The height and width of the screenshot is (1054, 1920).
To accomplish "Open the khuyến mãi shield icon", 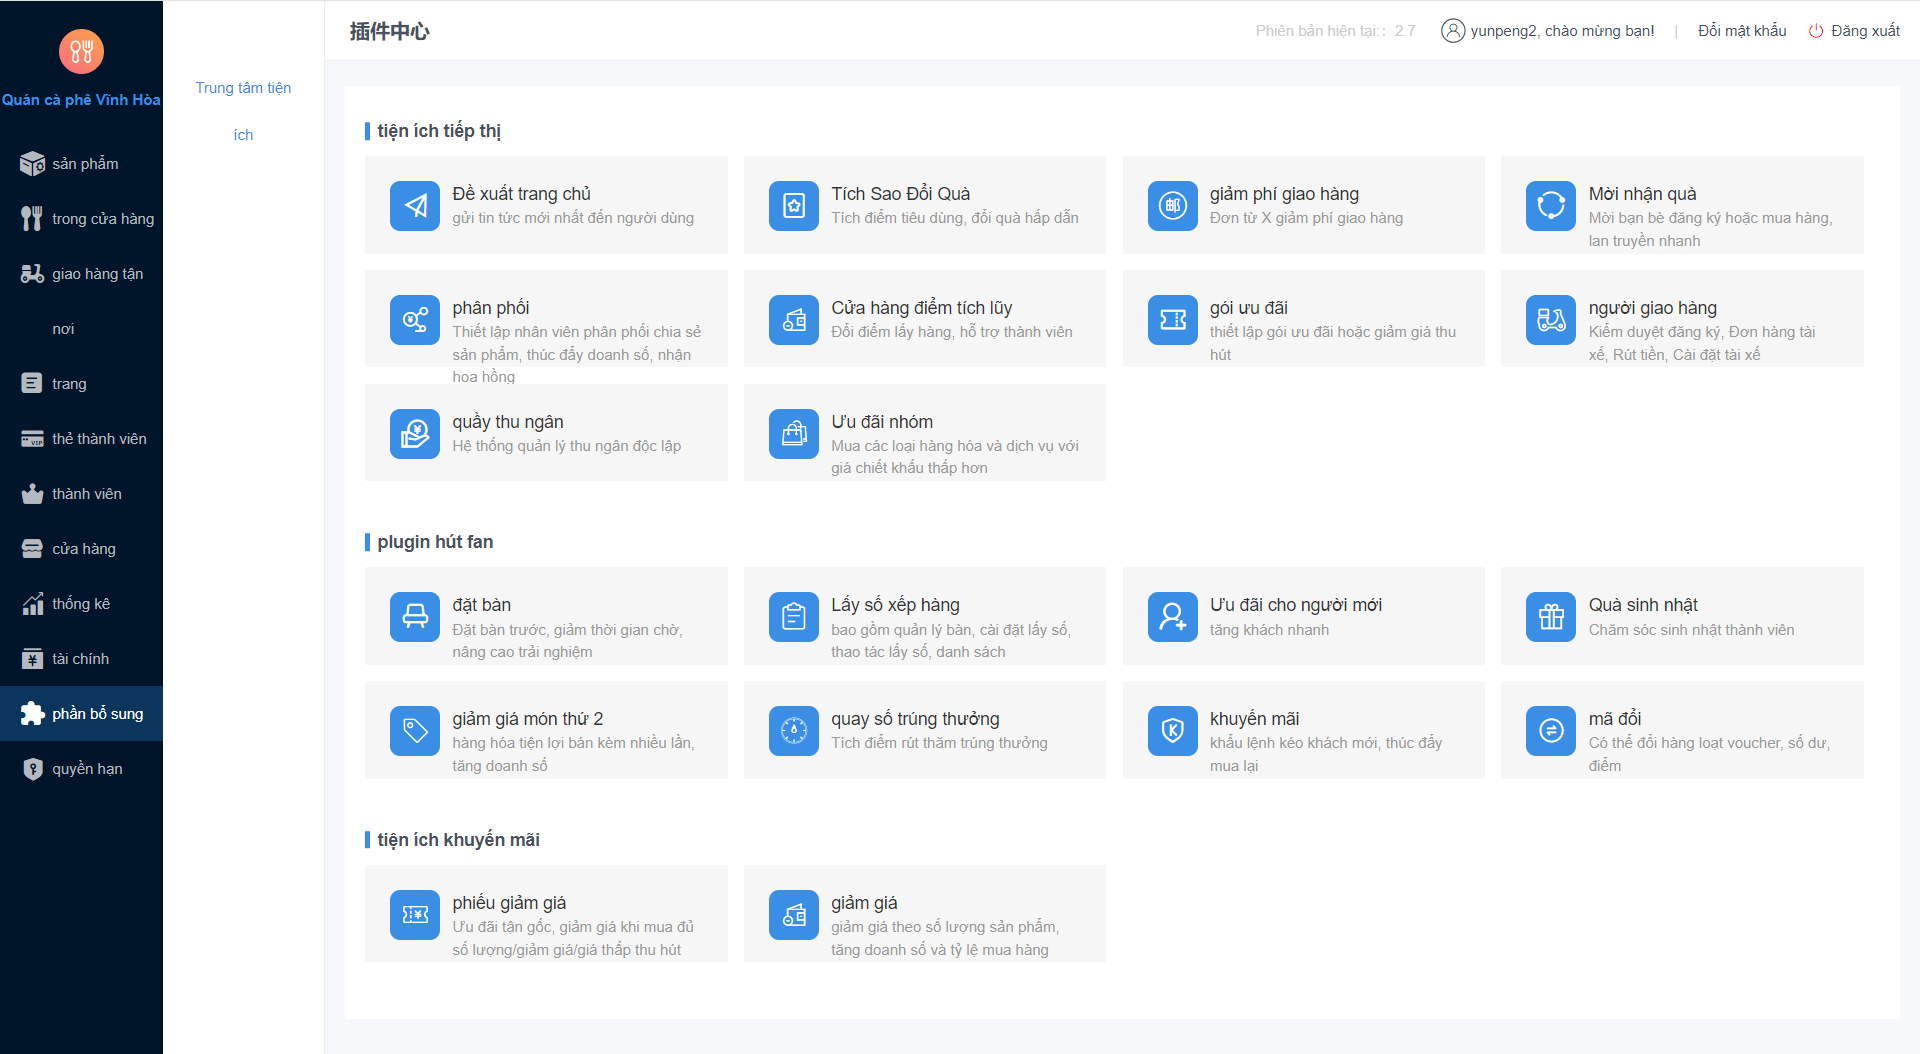I will [1172, 731].
